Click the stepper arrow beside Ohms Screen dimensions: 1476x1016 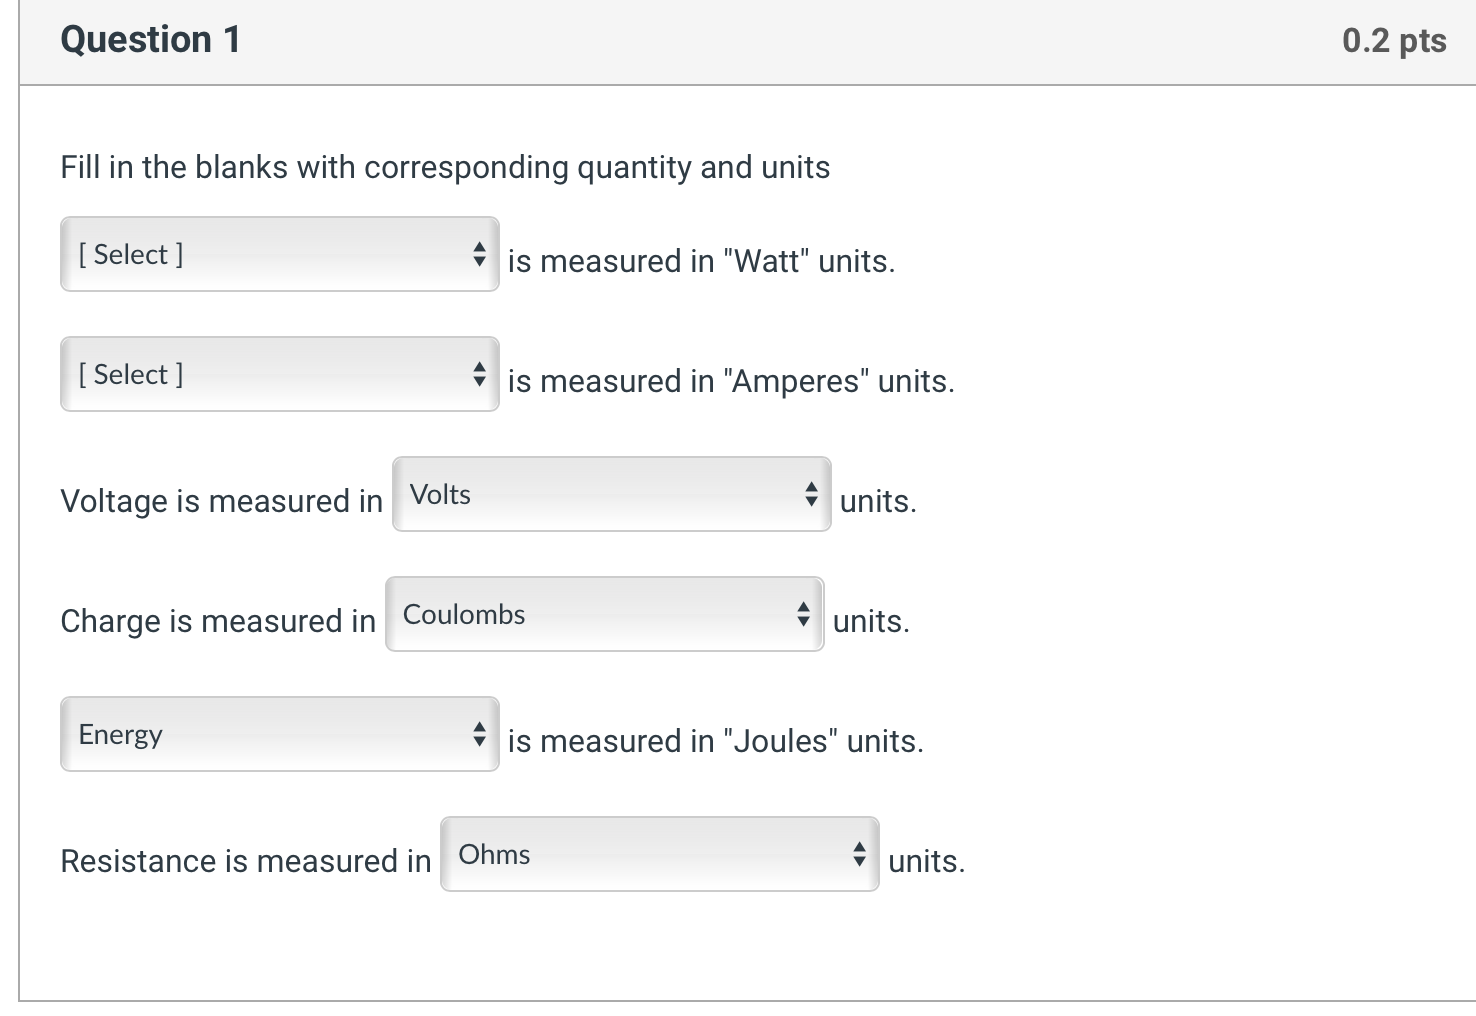coord(859,855)
